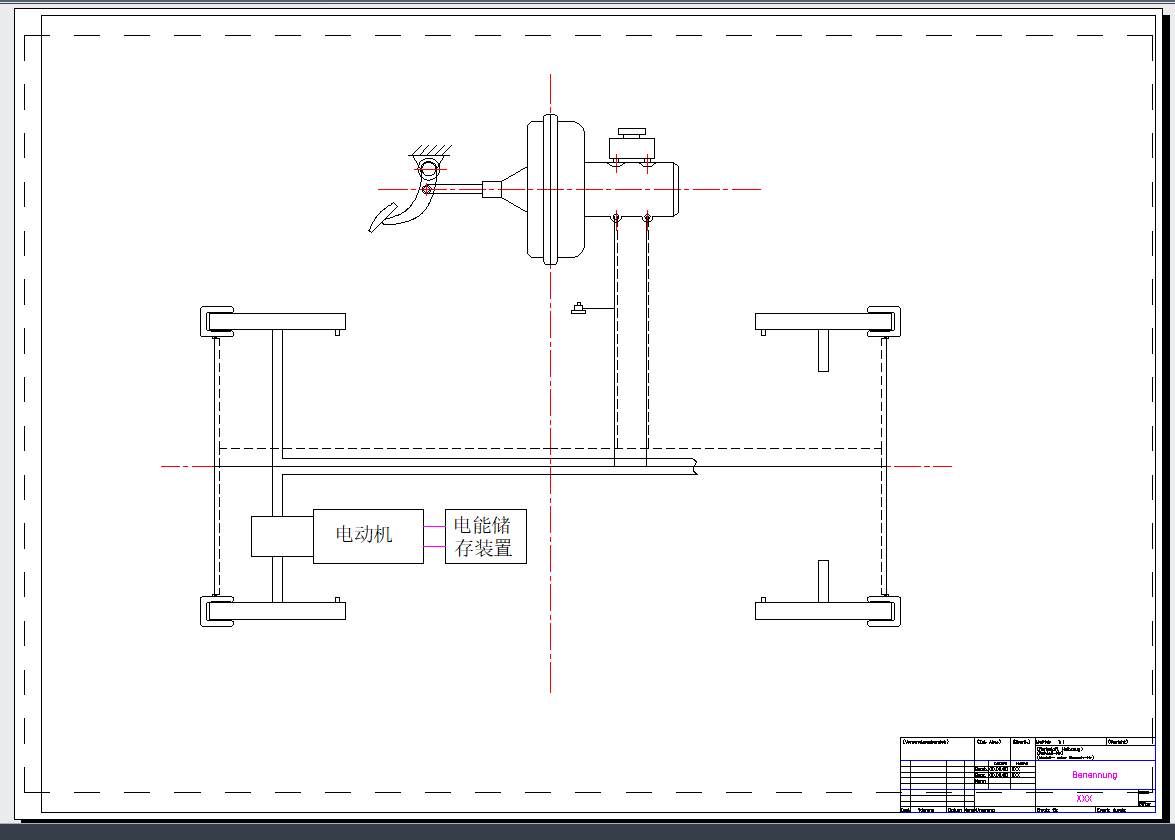
Task: Click the top-left cell of title block
Action: coord(937,748)
